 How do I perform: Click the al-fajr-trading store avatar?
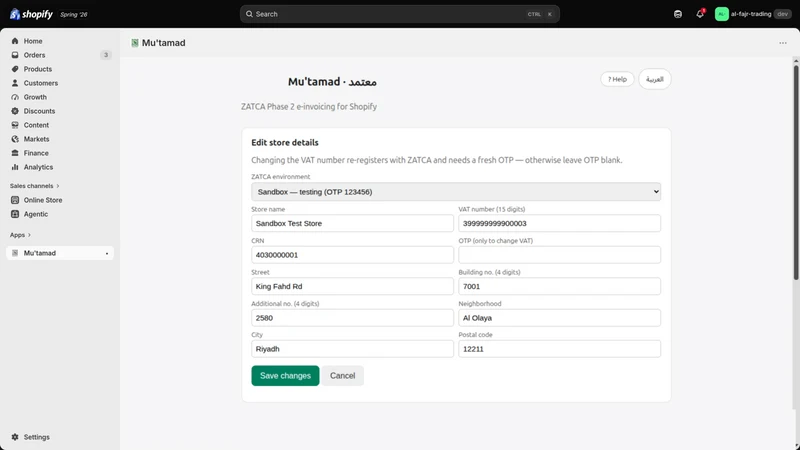click(x=721, y=14)
